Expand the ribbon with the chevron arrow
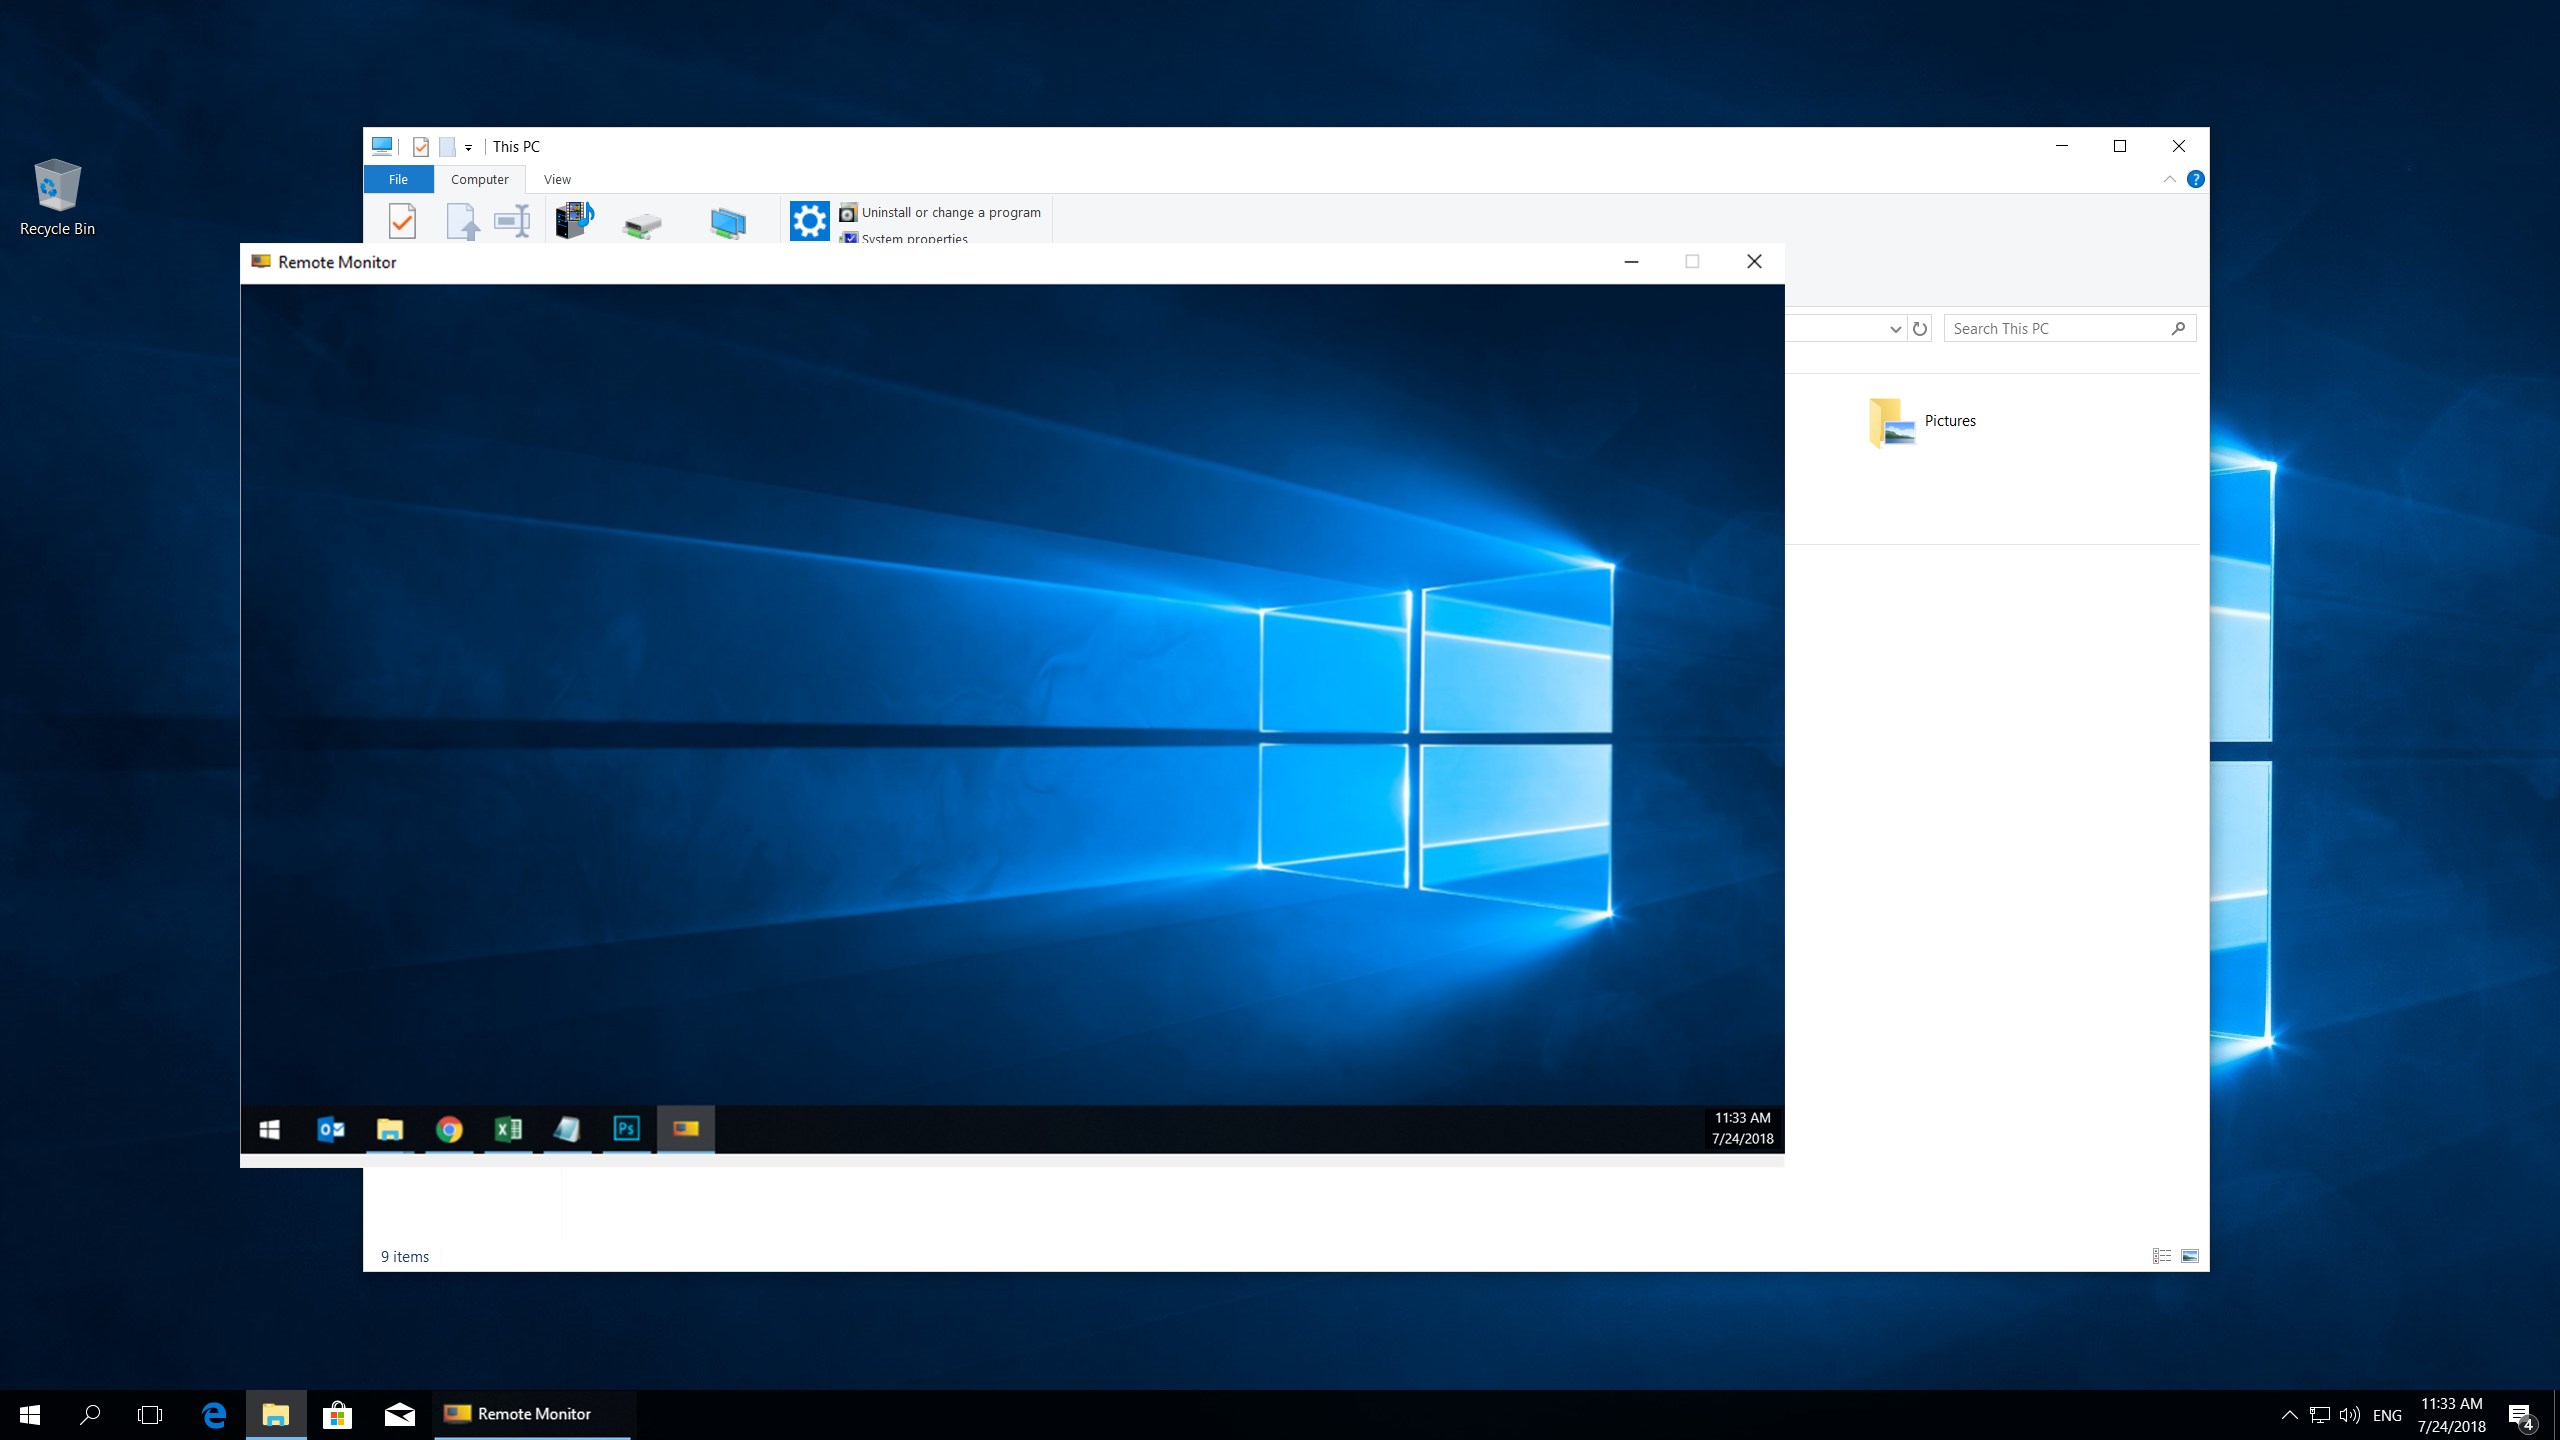 pyautogui.click(x=2168, y=179)
